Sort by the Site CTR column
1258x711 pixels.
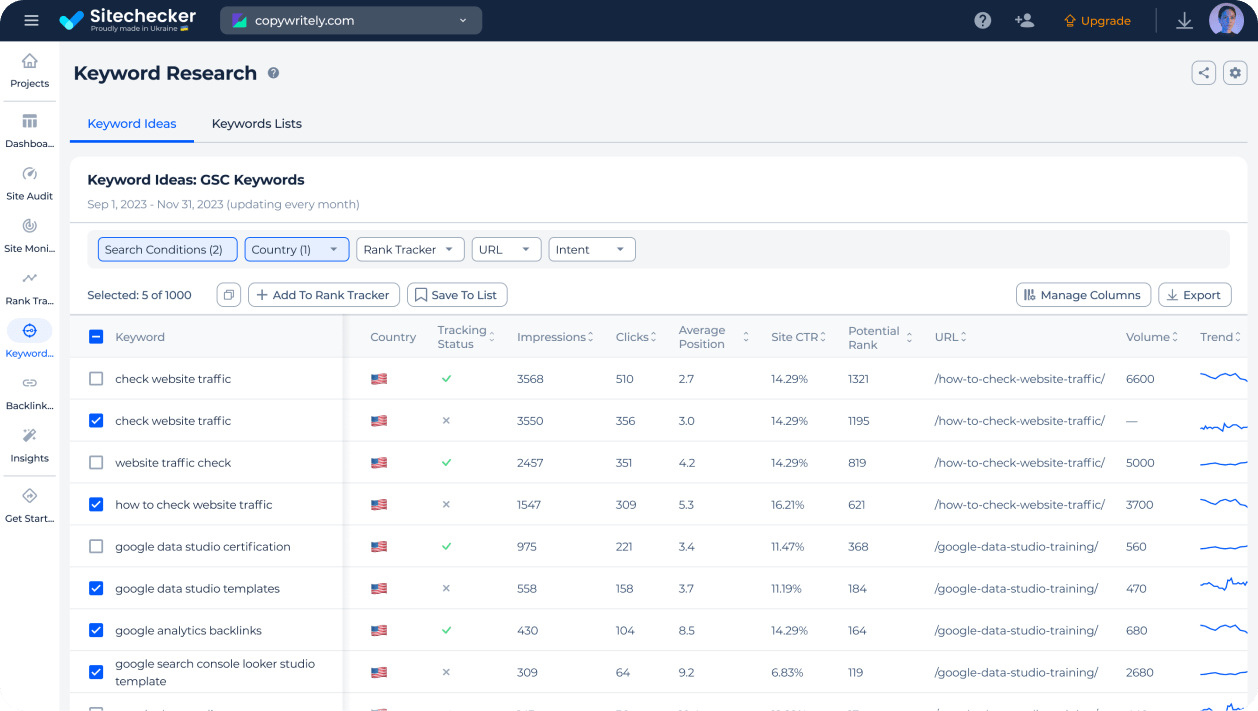point(798,337)
